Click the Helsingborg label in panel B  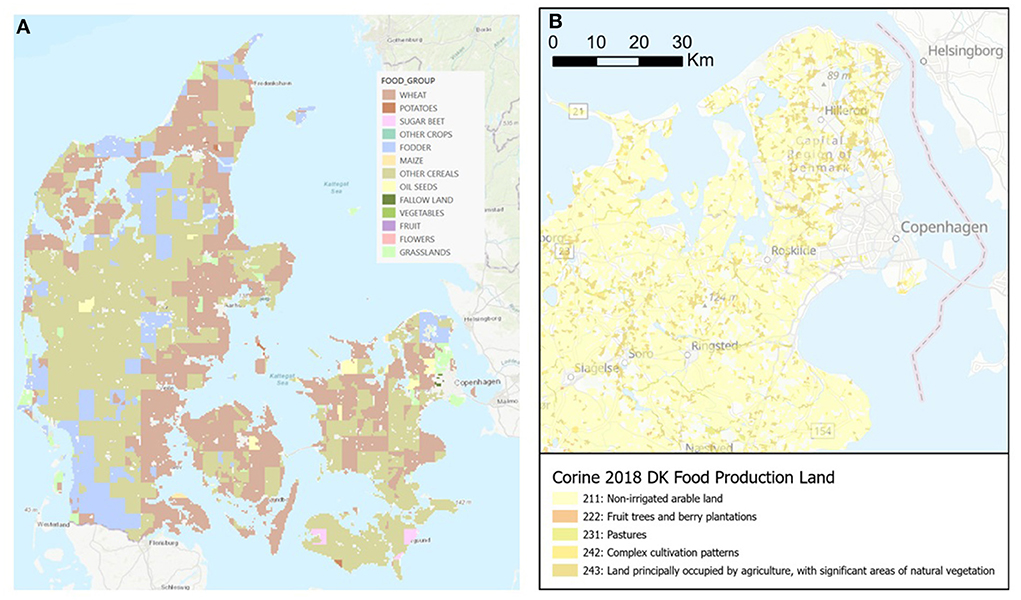(x=966, y=51)
